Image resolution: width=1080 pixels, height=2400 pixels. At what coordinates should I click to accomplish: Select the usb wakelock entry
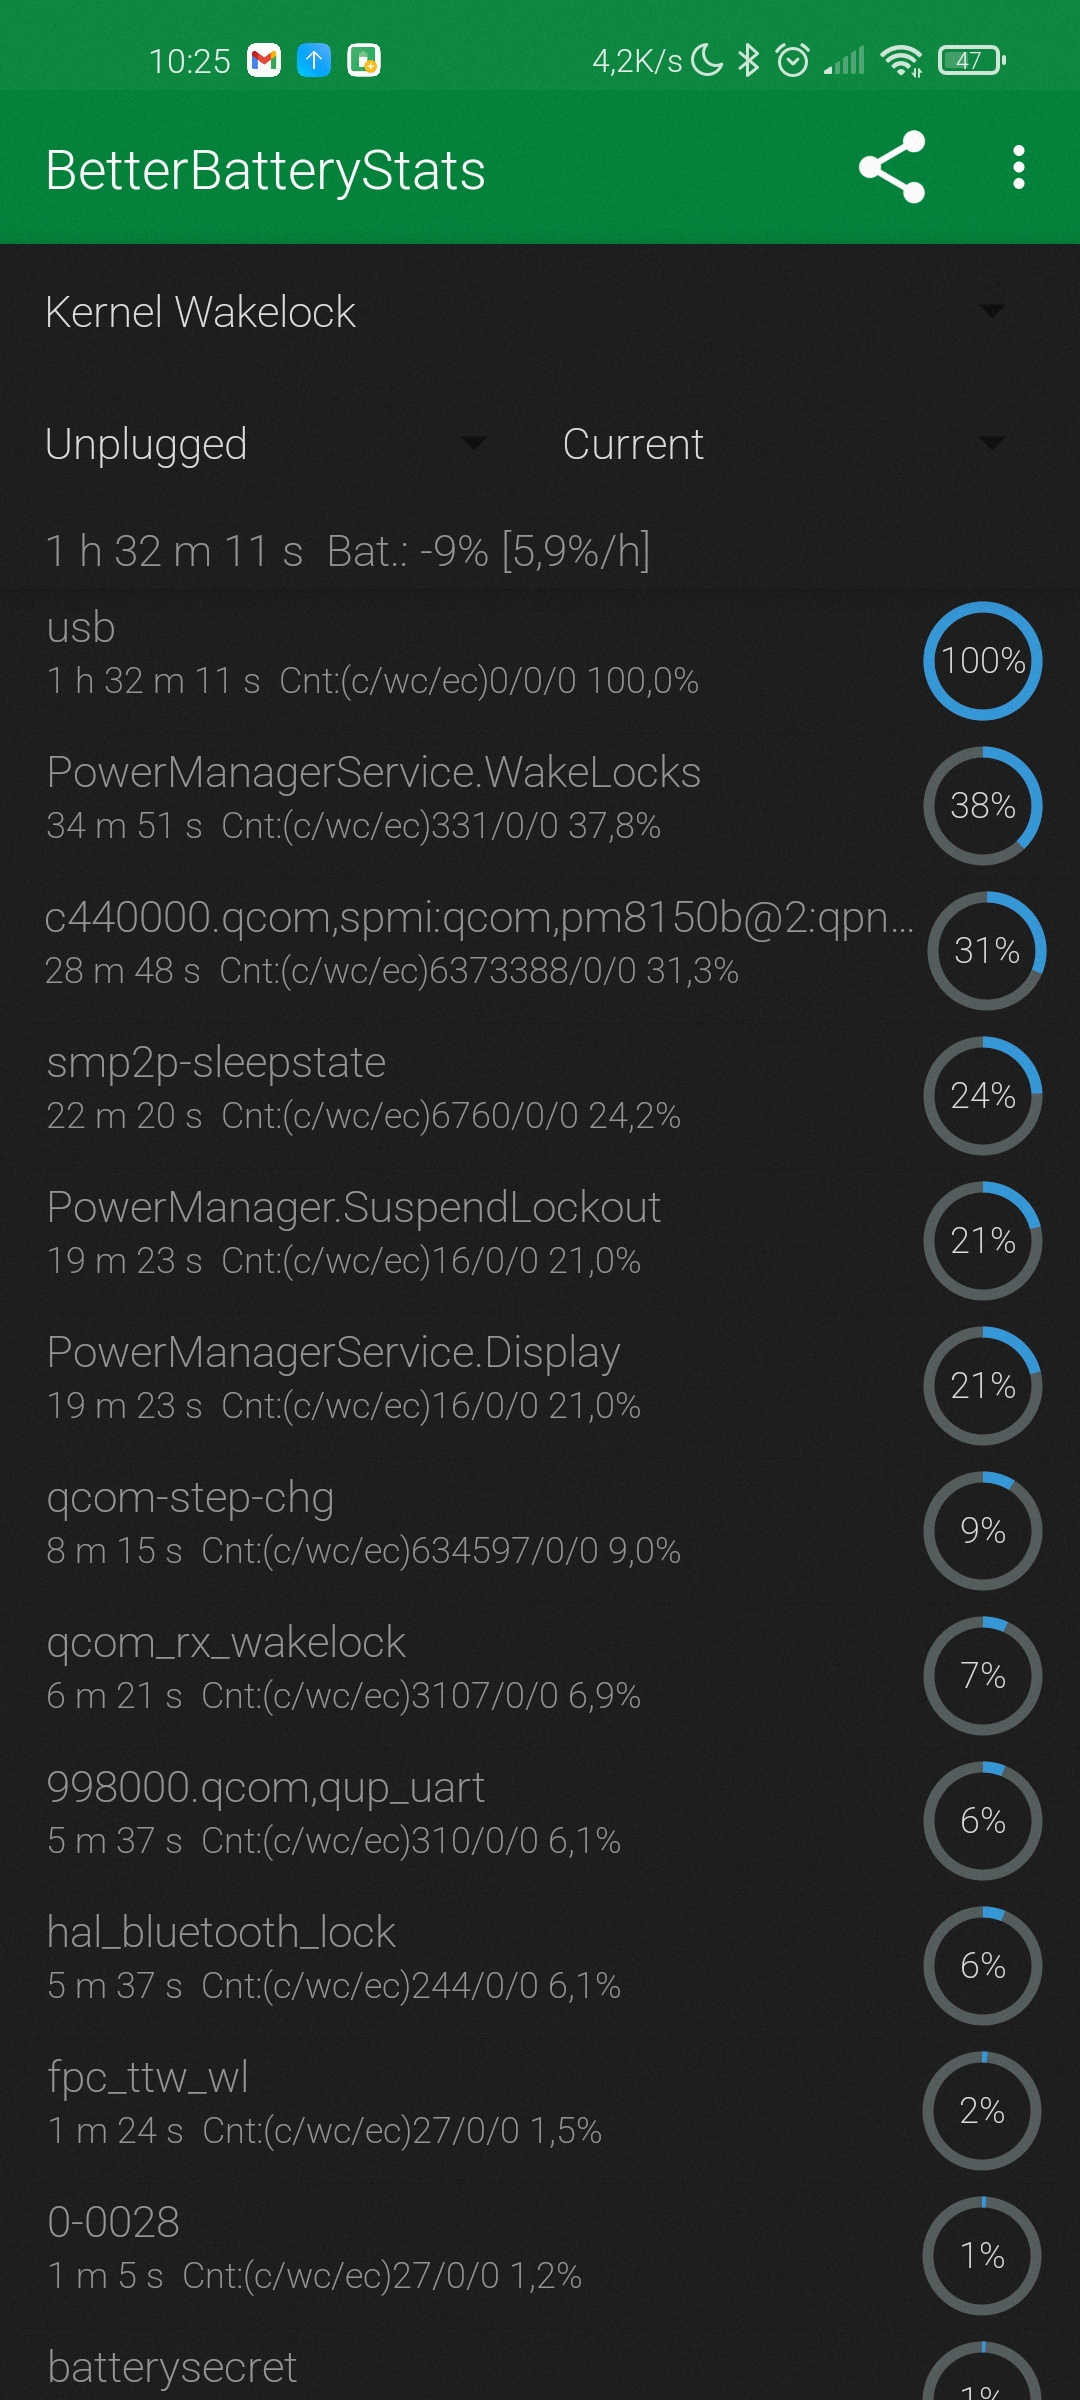pyautogui.click(x=540, y=654)
